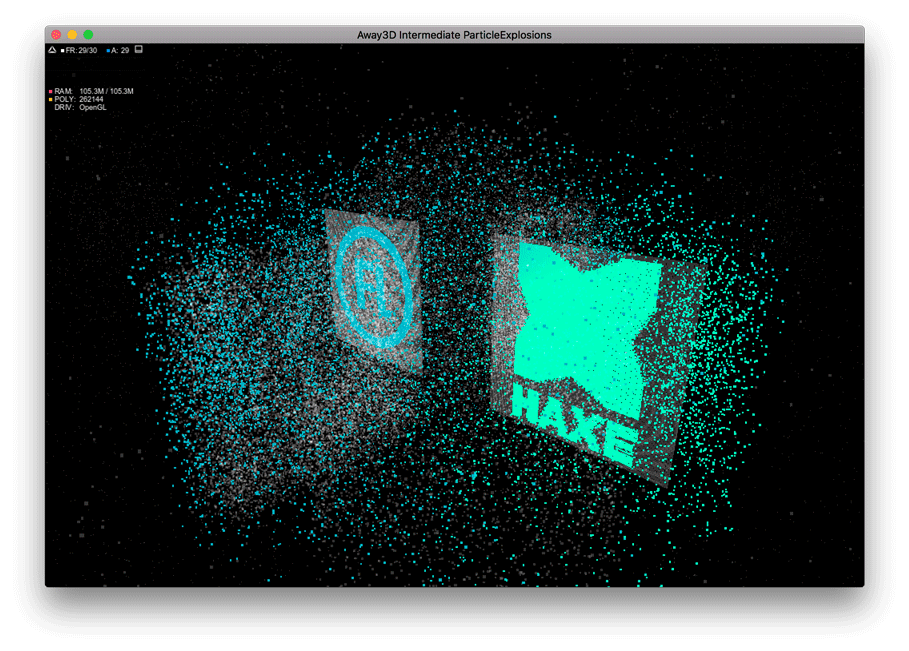Click the 'POLY: 262144' line
The image size is (909, 651).
pos(79,100)
